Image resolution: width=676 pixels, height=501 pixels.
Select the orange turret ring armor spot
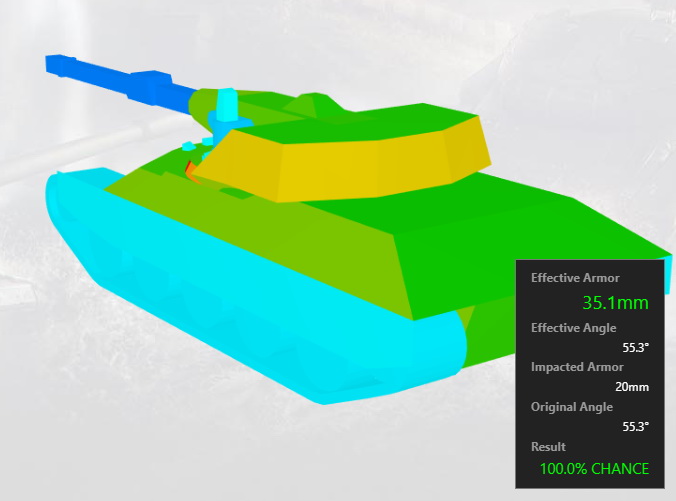click(191, 172)
